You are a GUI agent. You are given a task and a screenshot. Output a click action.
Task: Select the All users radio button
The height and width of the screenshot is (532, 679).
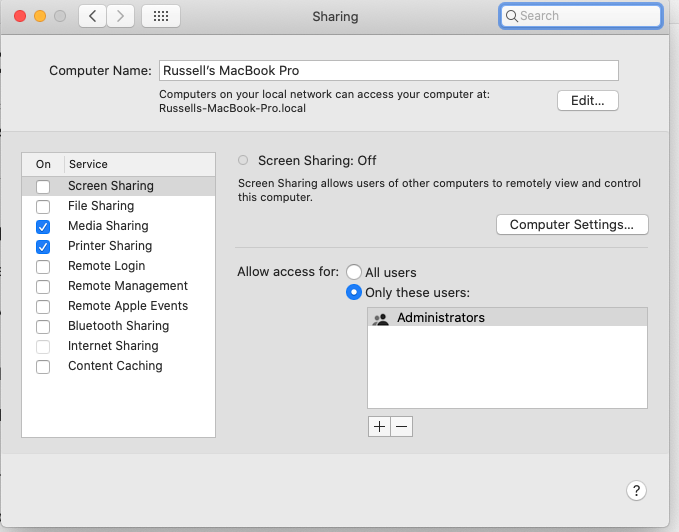click(354, 272)
